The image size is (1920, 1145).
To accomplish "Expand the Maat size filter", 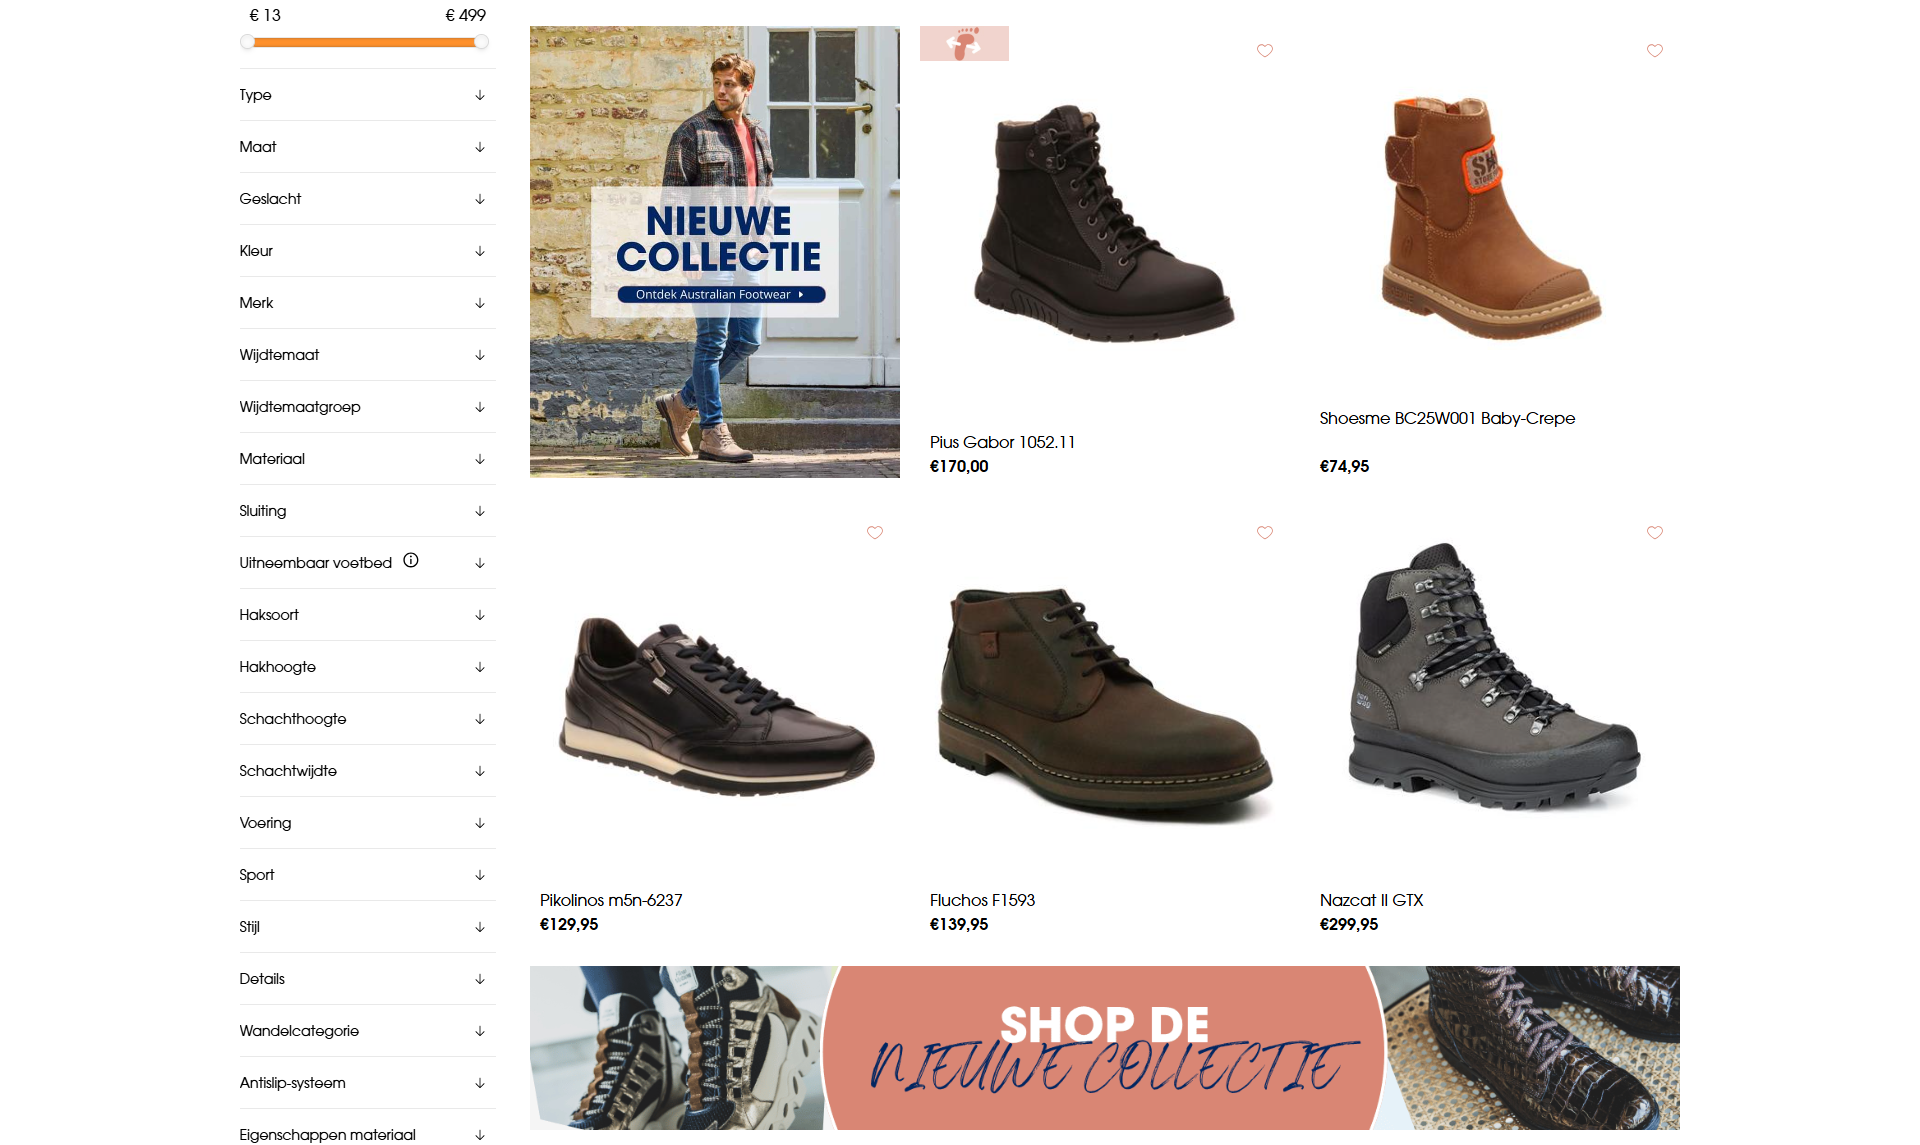I will (x=367, y=147).
